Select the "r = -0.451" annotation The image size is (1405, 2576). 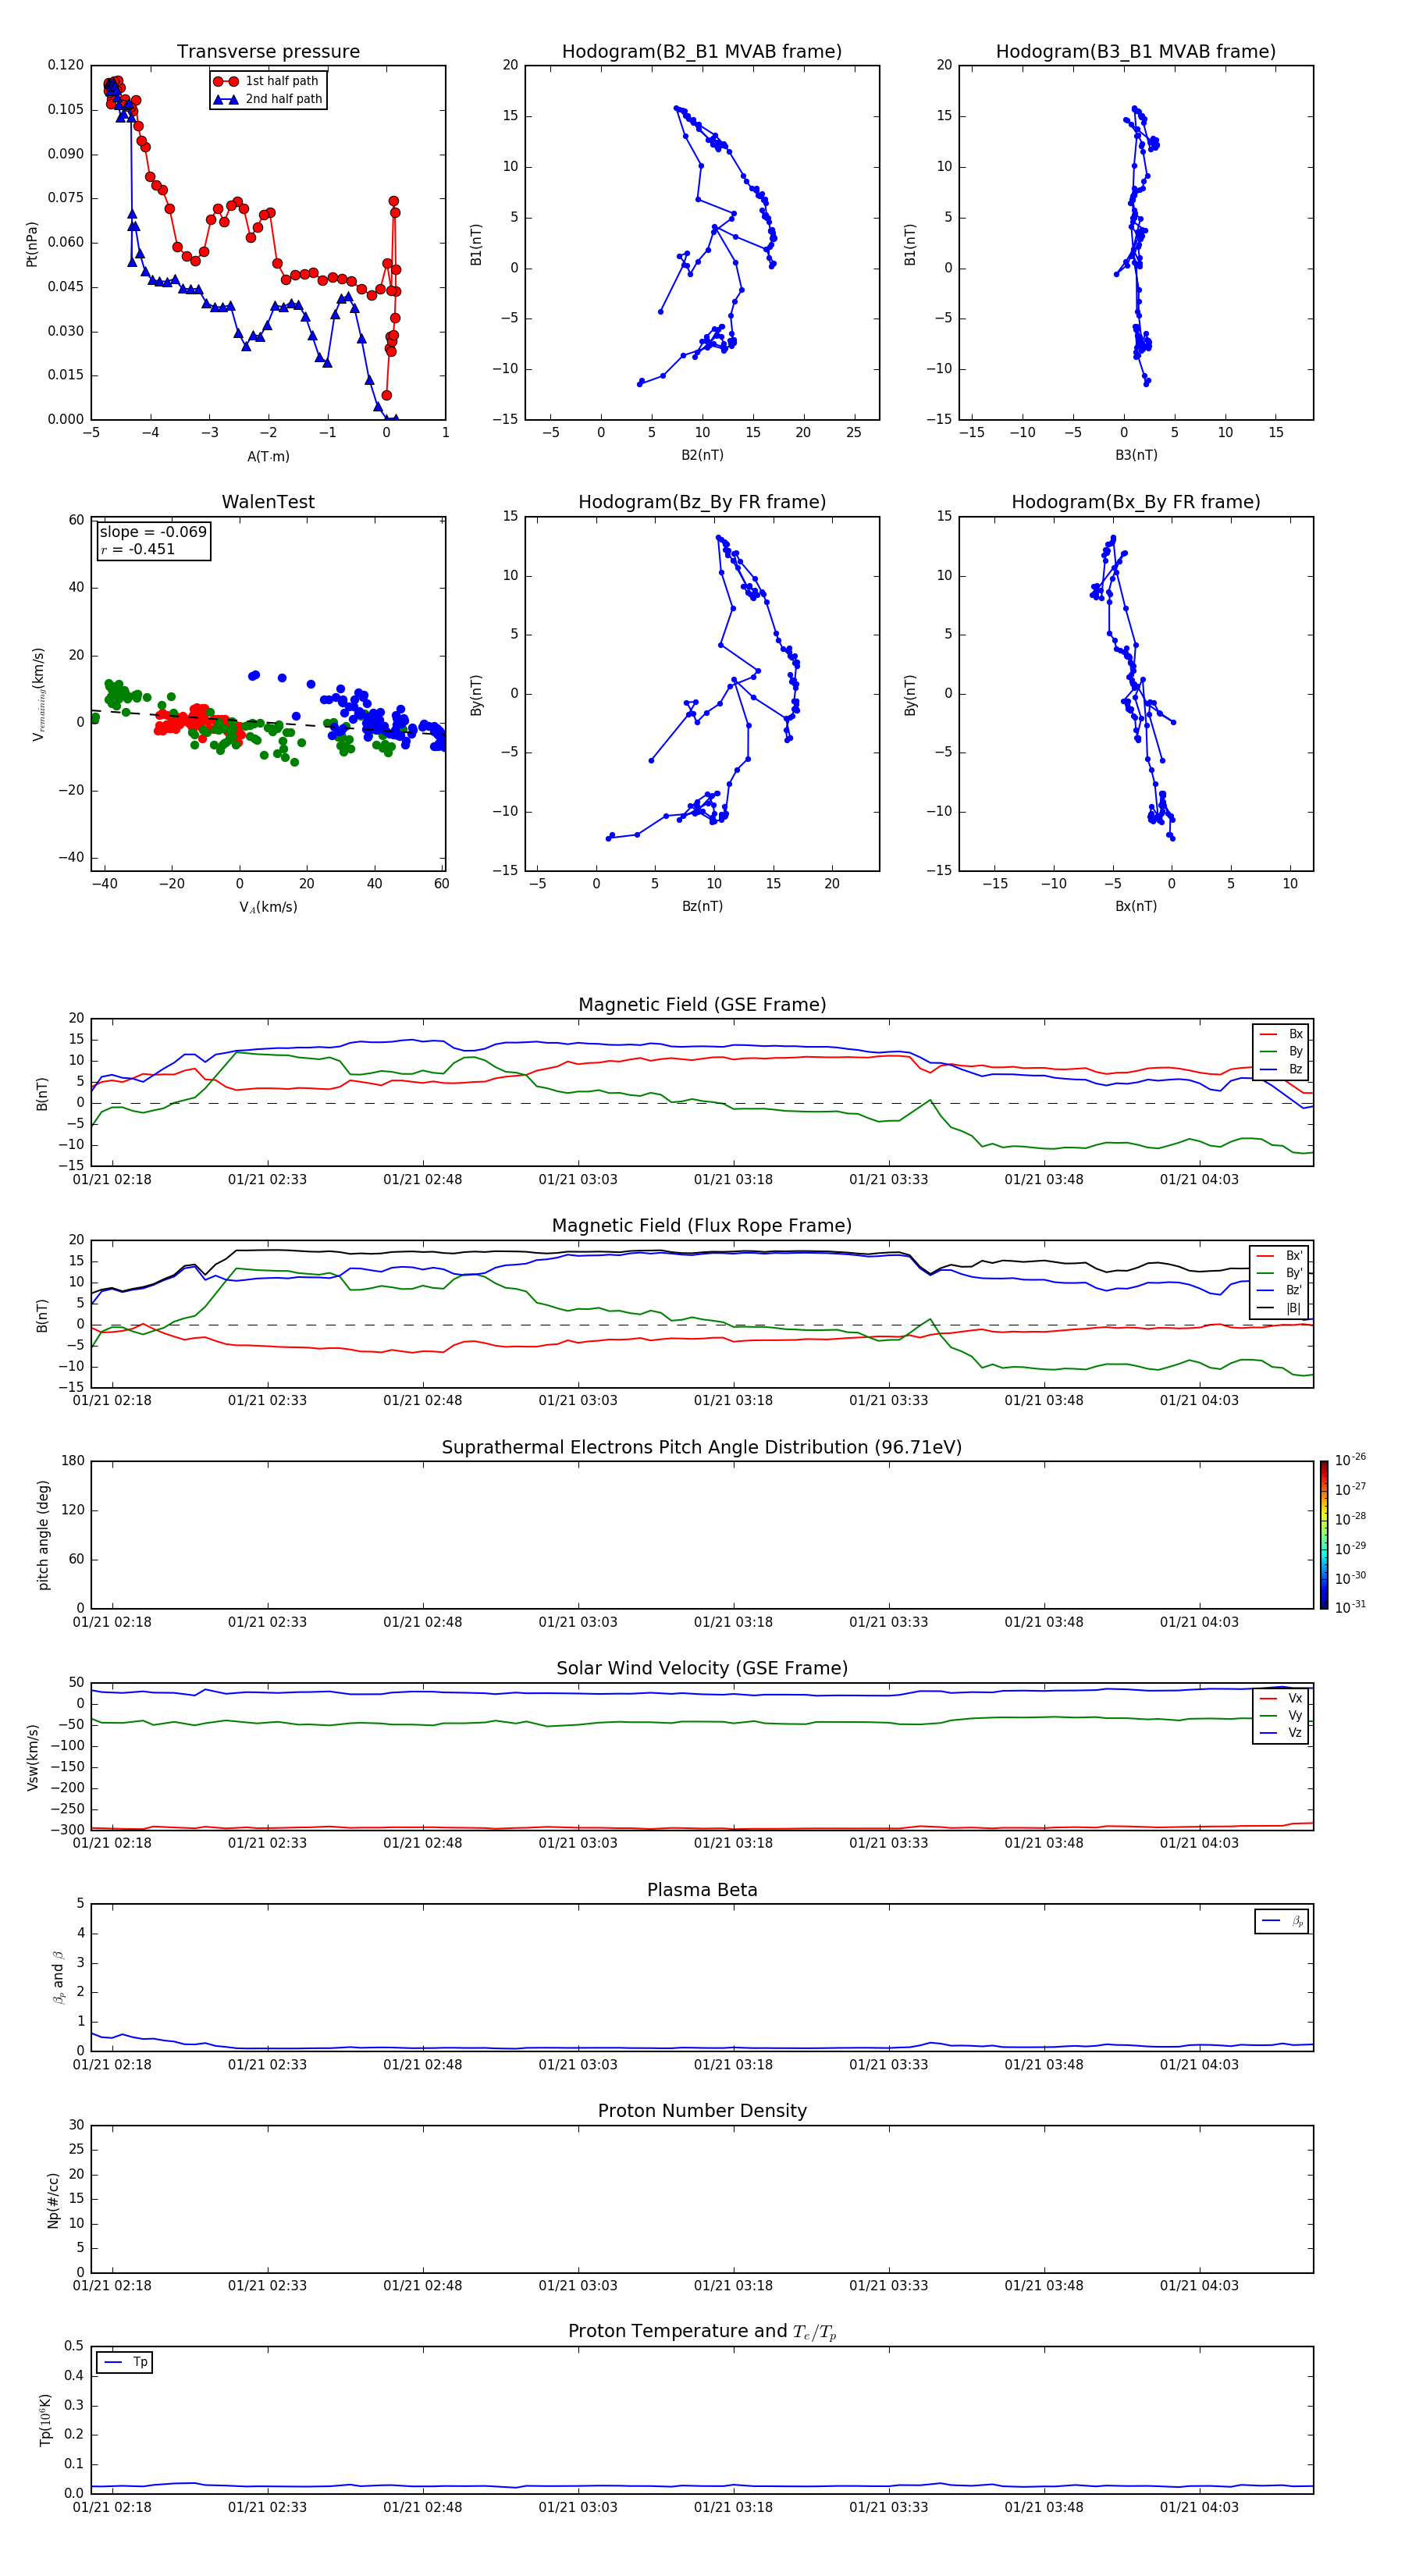pyautogui.click(x=138, y=549)
